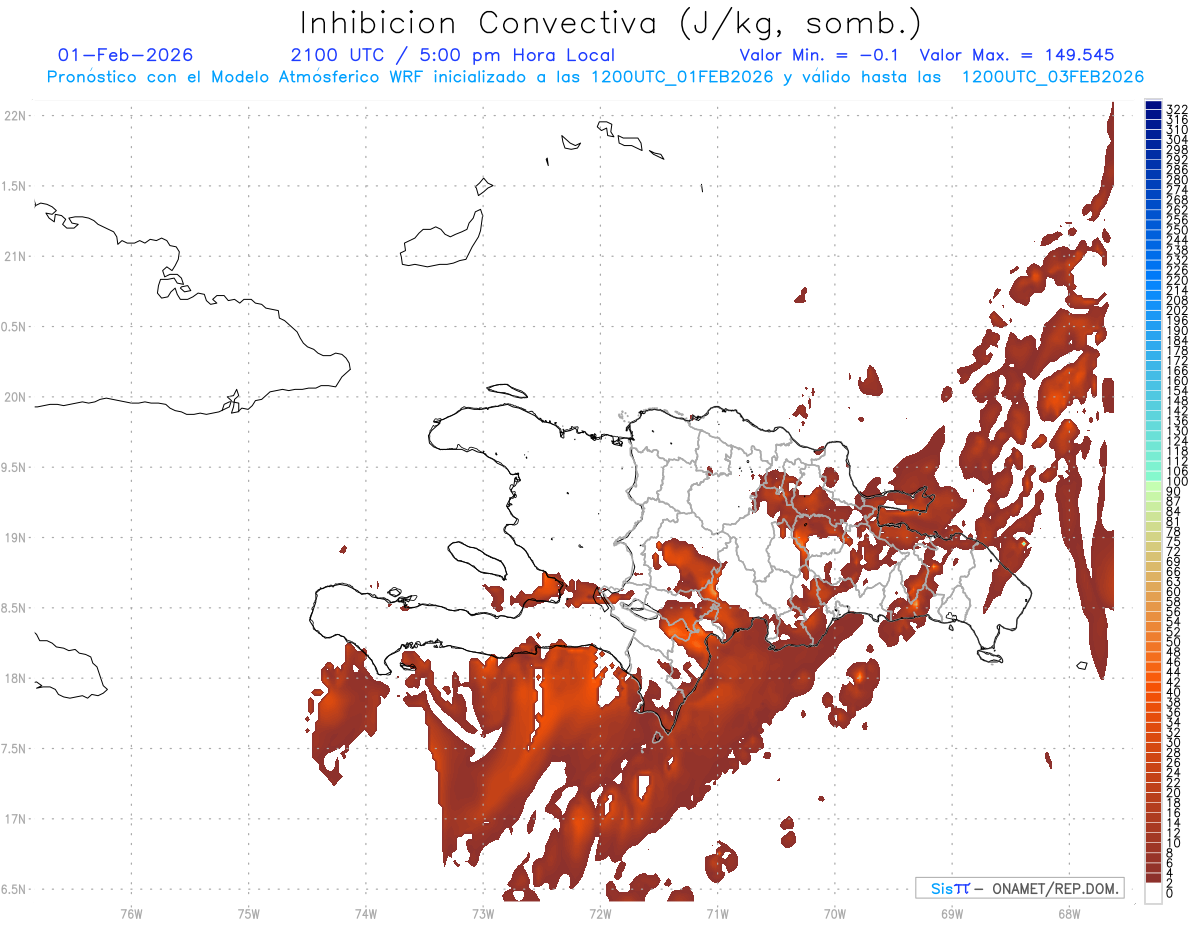Click the initialization stamp '1200UTC_01FEB2026'
1200x927 pixels.
coord(680,77)
